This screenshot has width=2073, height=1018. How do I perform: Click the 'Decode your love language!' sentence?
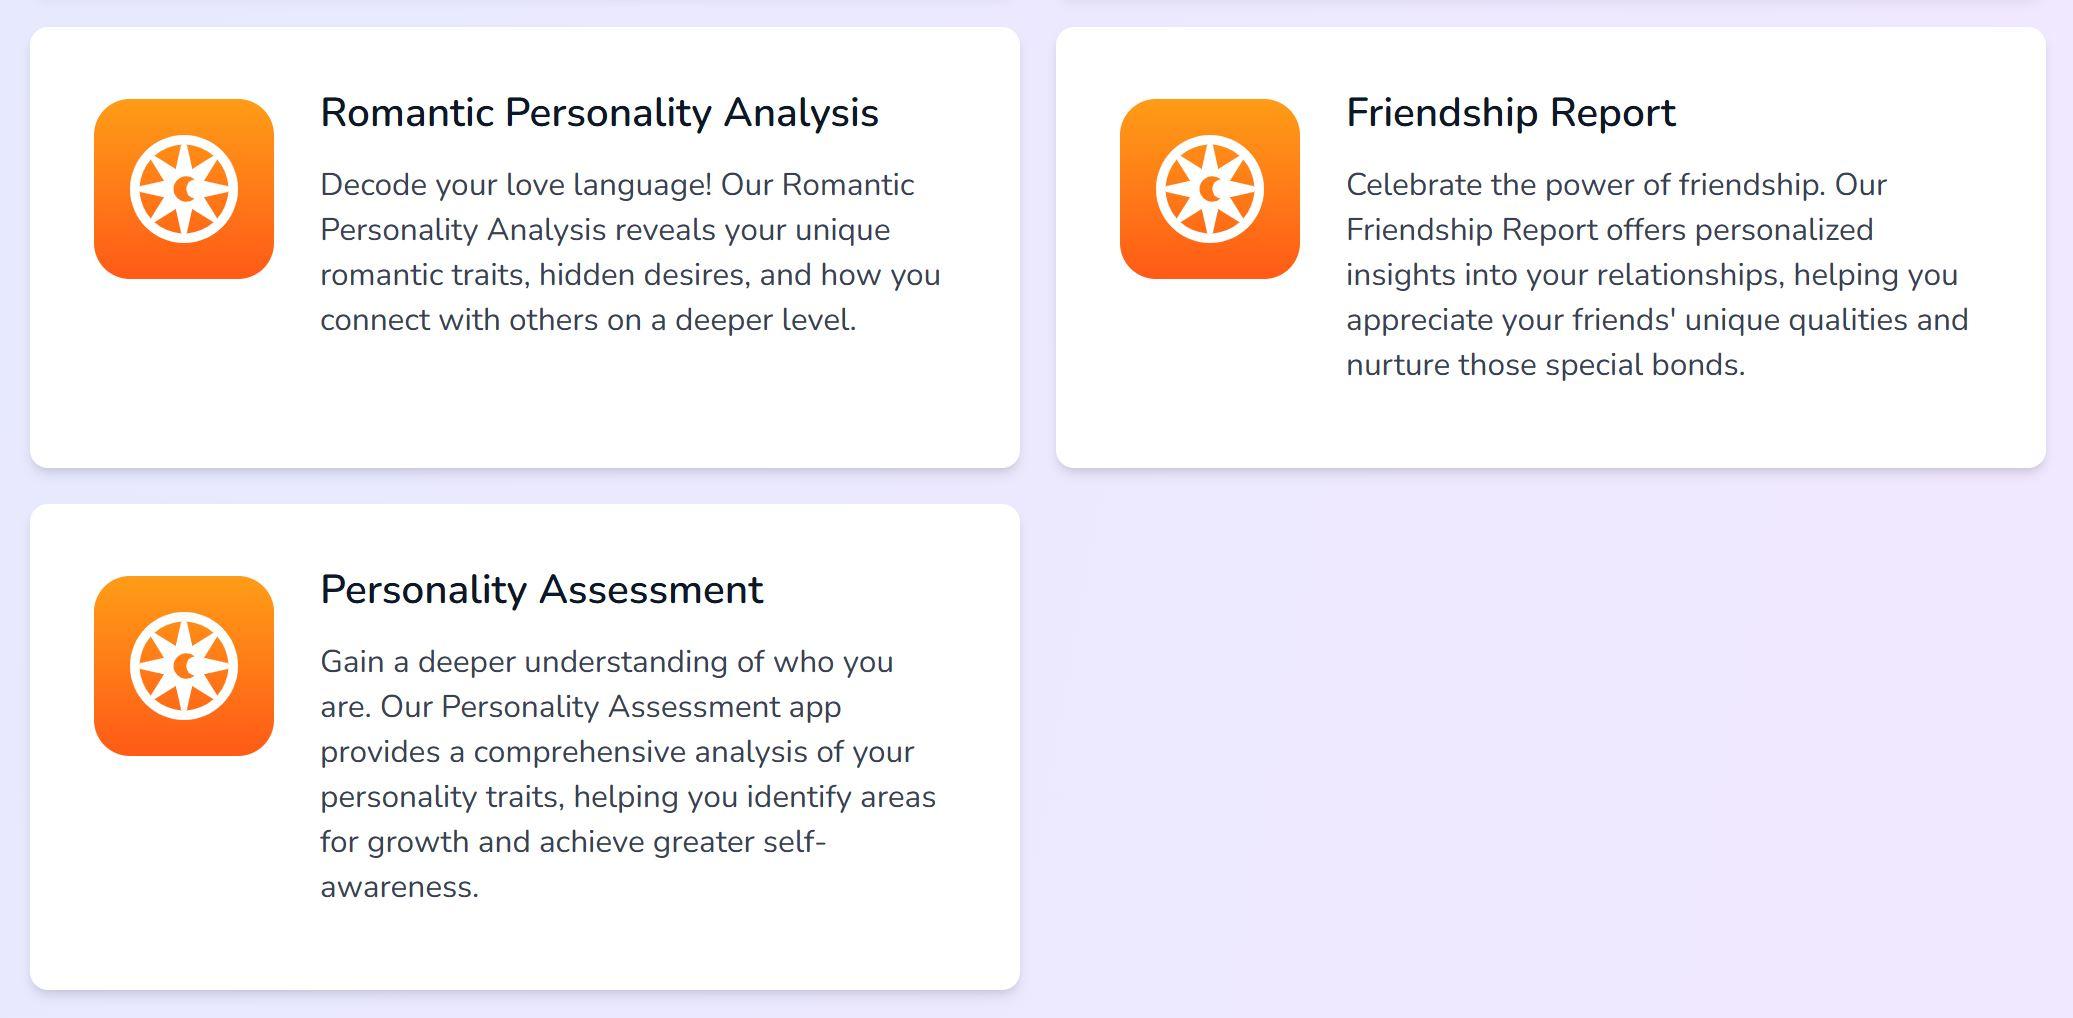pyautogui.click(x=516, y=185)
